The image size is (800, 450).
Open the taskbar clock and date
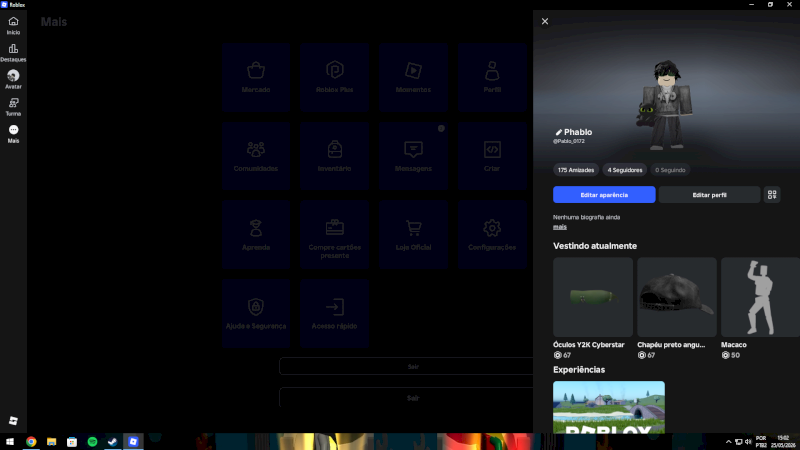pos(783,442)
